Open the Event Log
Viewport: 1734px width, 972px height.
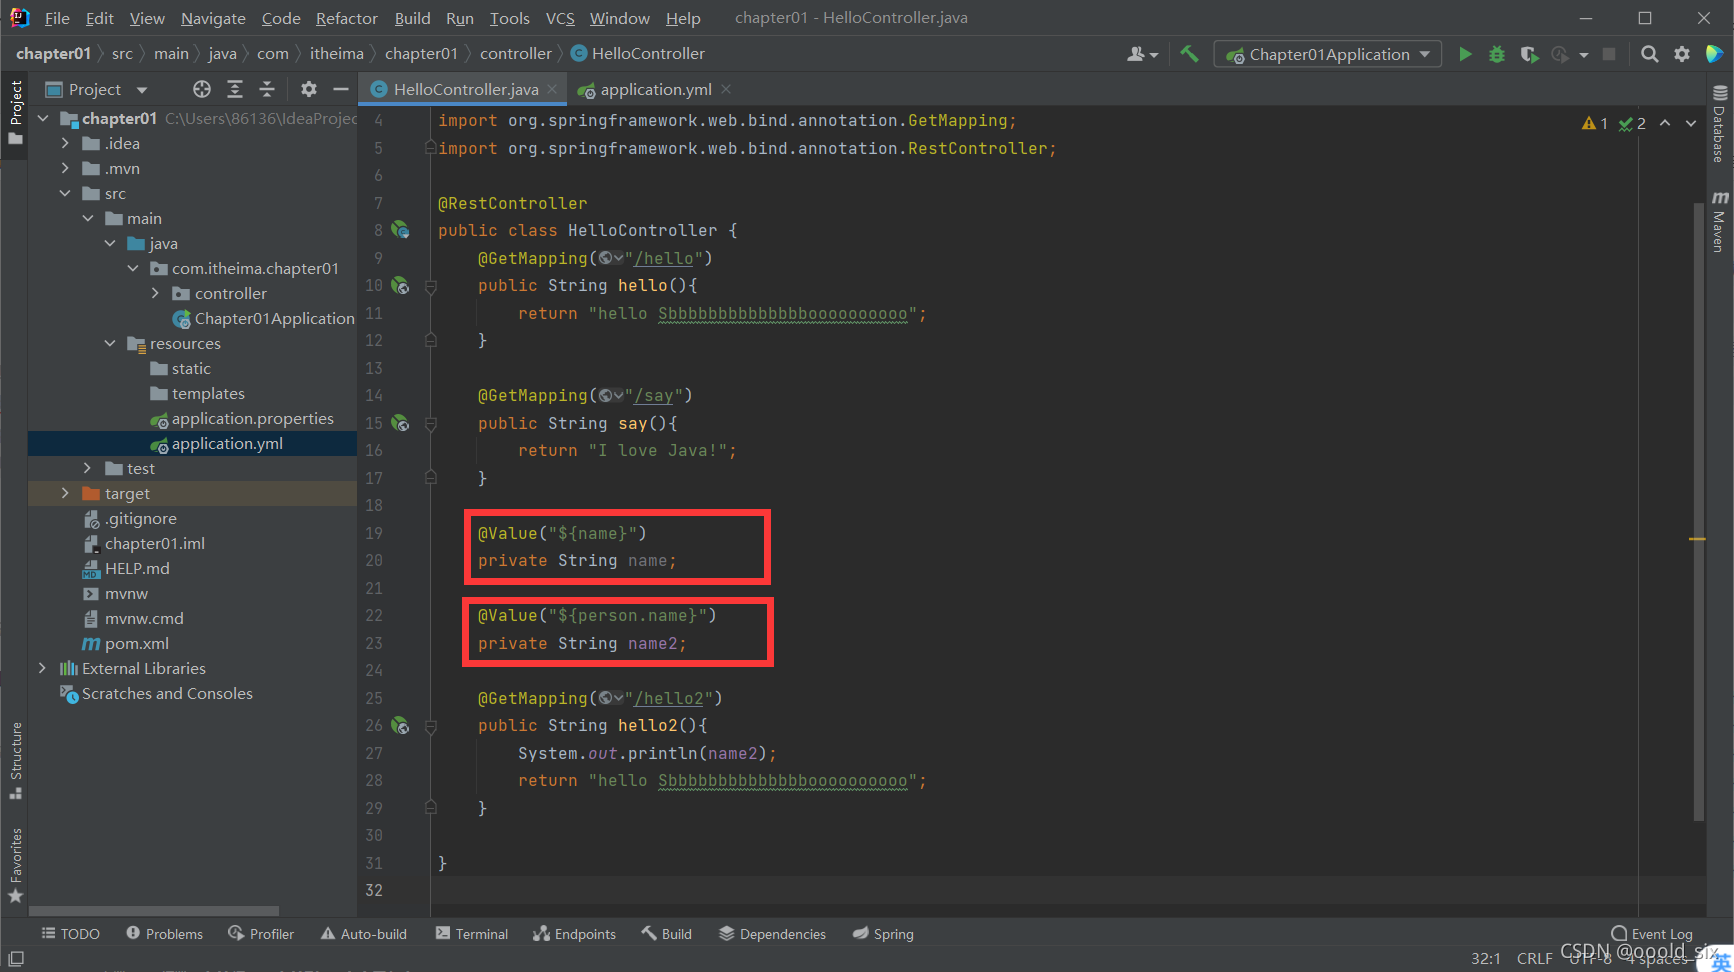click(x=1652, y=934)
